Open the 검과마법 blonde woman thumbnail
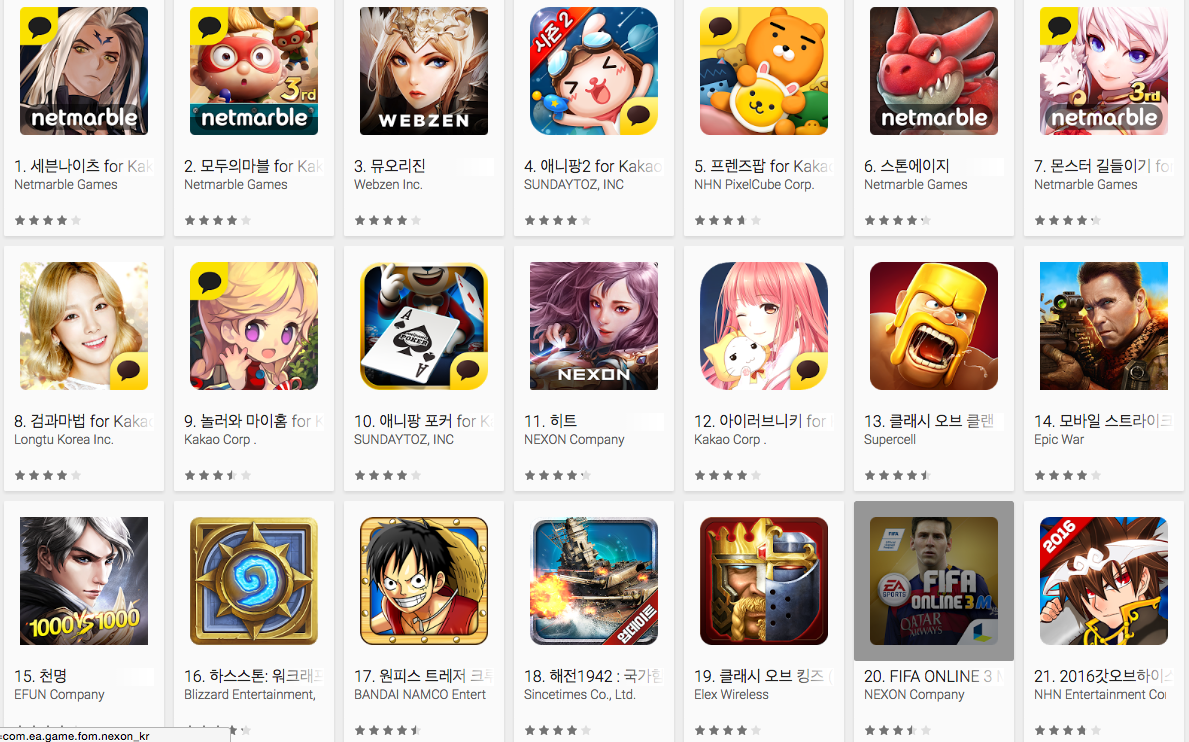1189x742 pixels. coord(84,326)
